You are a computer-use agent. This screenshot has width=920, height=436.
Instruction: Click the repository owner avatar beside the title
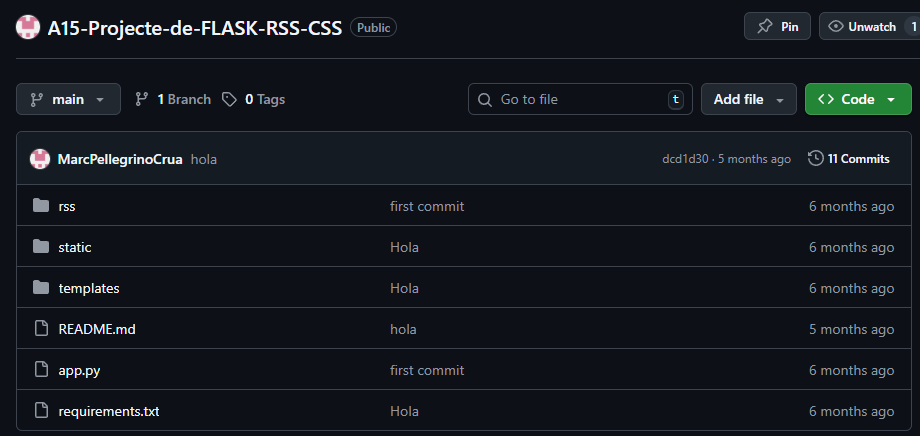point(28,27)
